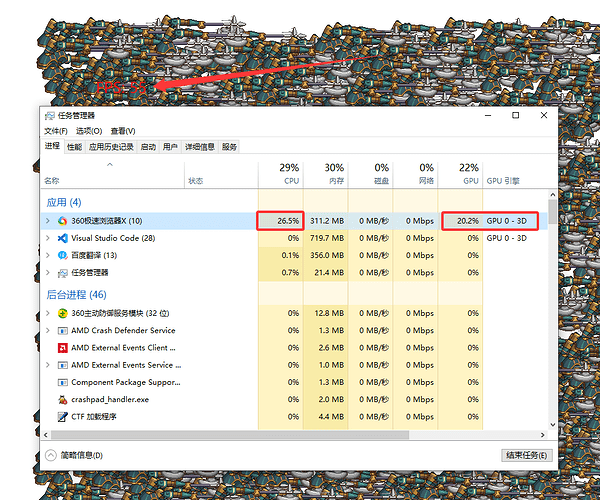Screen dimensions: 600x500
Task: Select the 进程 tab
Action: click(x=52, y=146)
